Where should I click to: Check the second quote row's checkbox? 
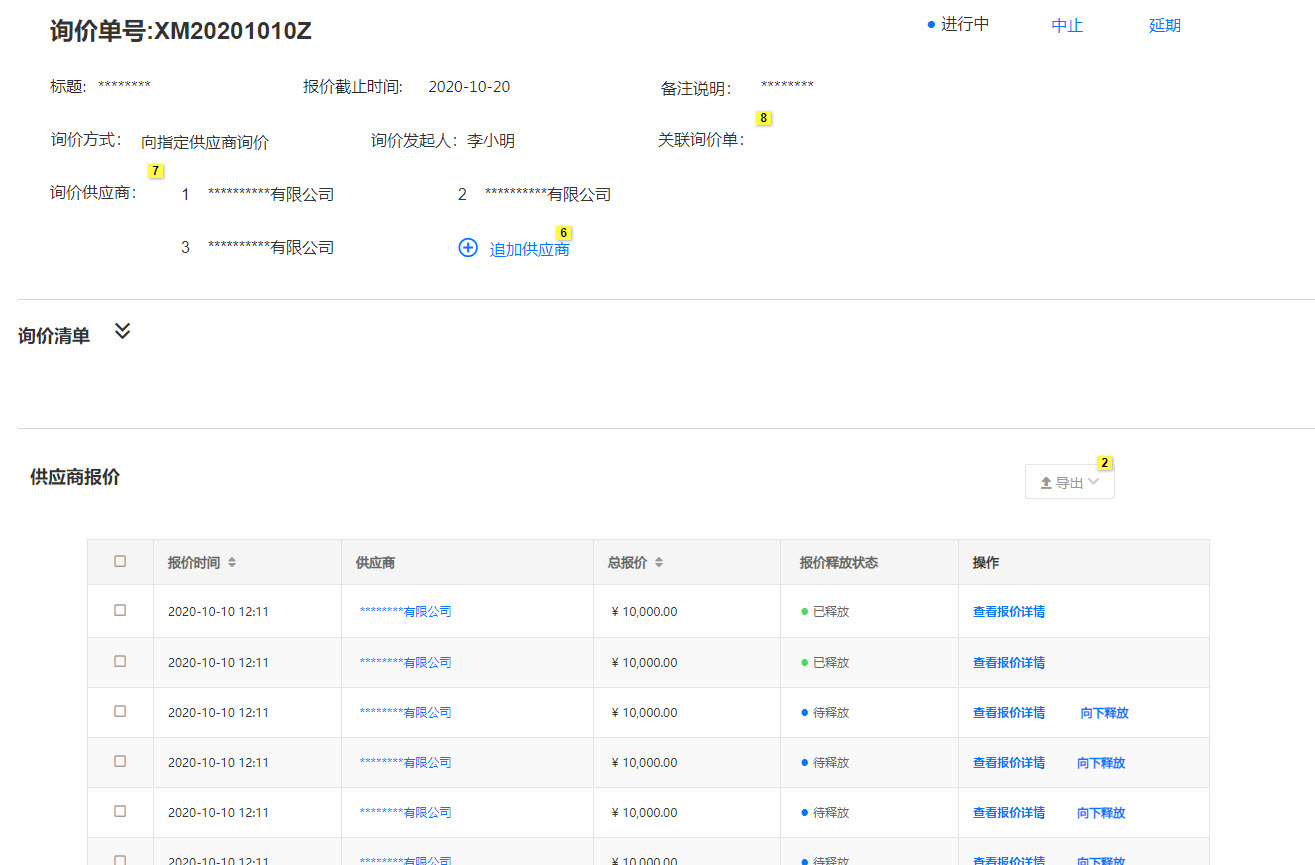[120, 661]
